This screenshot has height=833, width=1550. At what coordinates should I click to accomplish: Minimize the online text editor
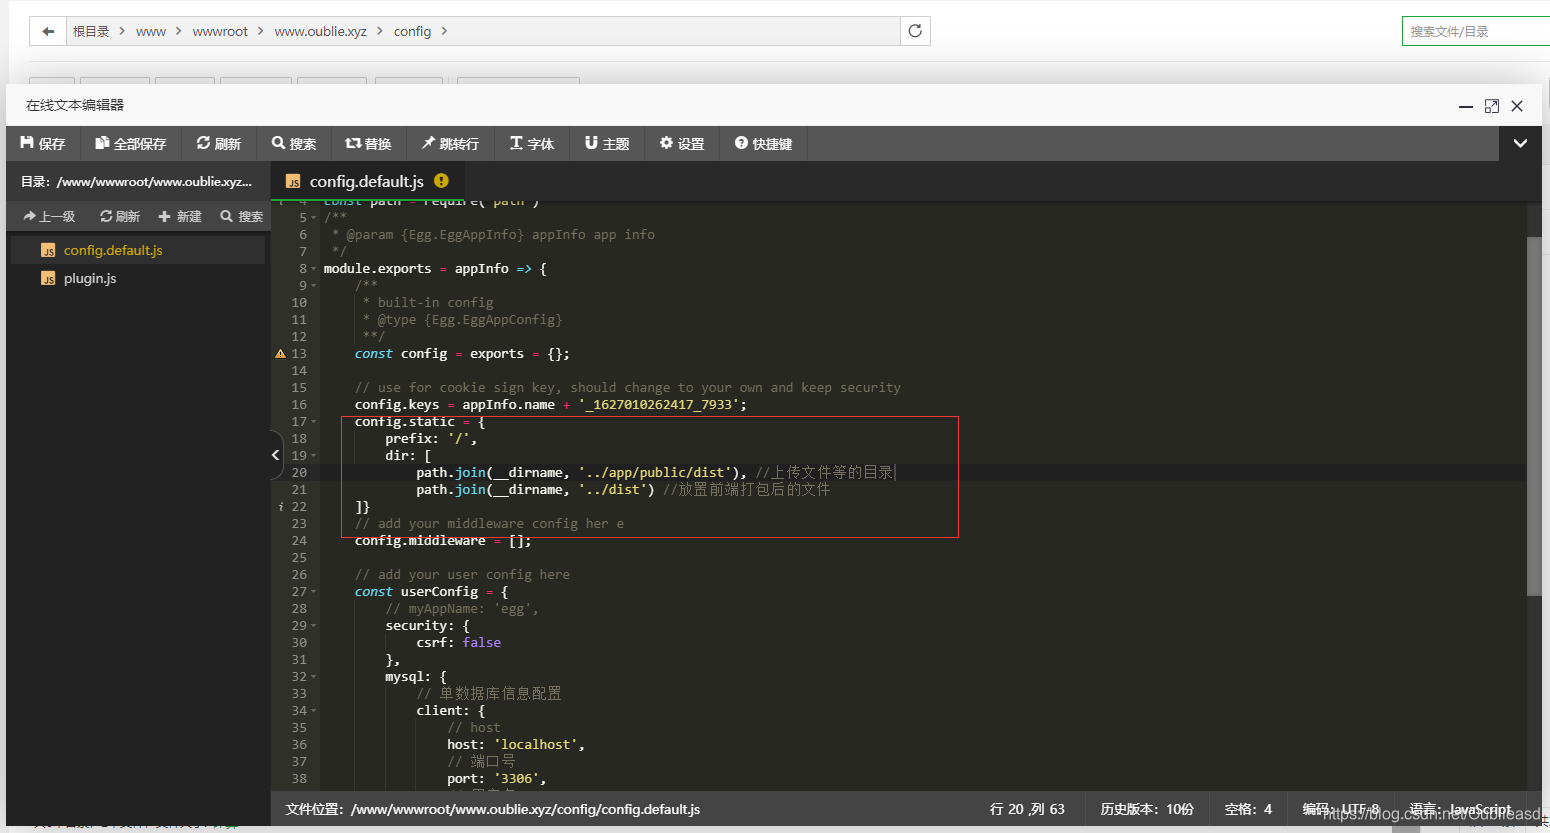1466,106
